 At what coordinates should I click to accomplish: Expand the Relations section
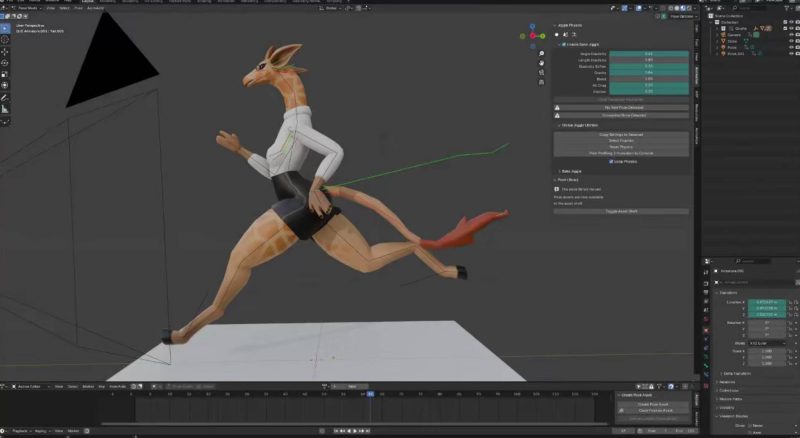tap(716, 382)
